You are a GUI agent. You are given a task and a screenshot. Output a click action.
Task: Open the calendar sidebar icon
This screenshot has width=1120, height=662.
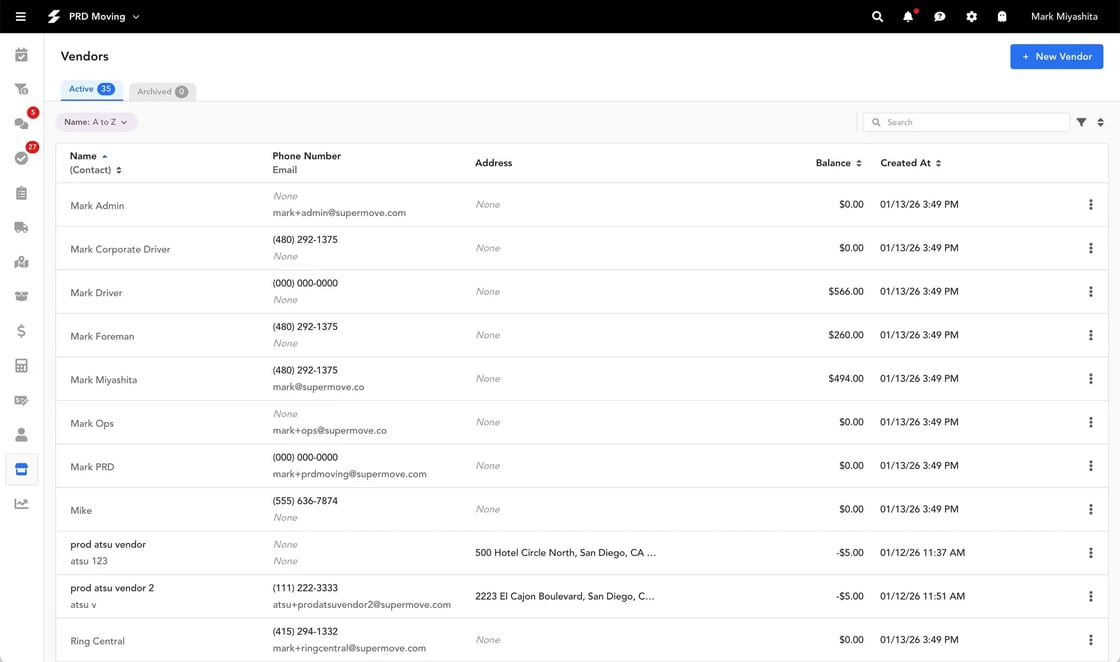21,55
